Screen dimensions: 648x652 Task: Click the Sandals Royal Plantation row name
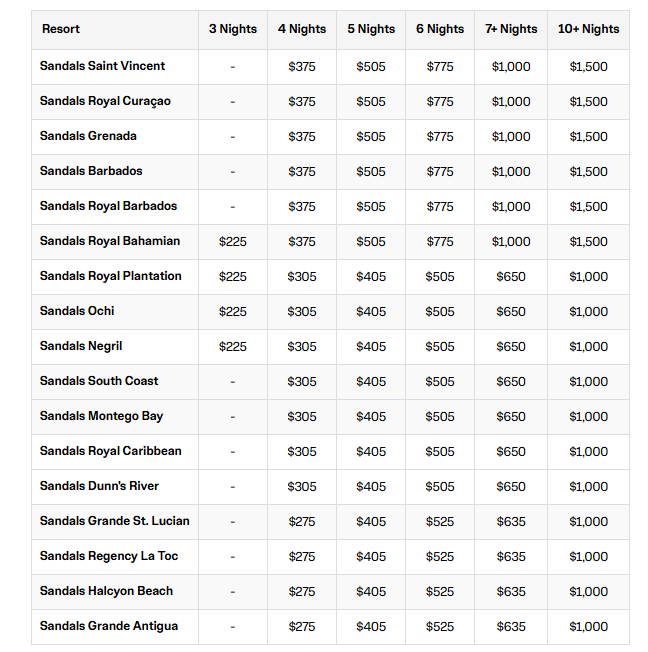coord(111,276)
